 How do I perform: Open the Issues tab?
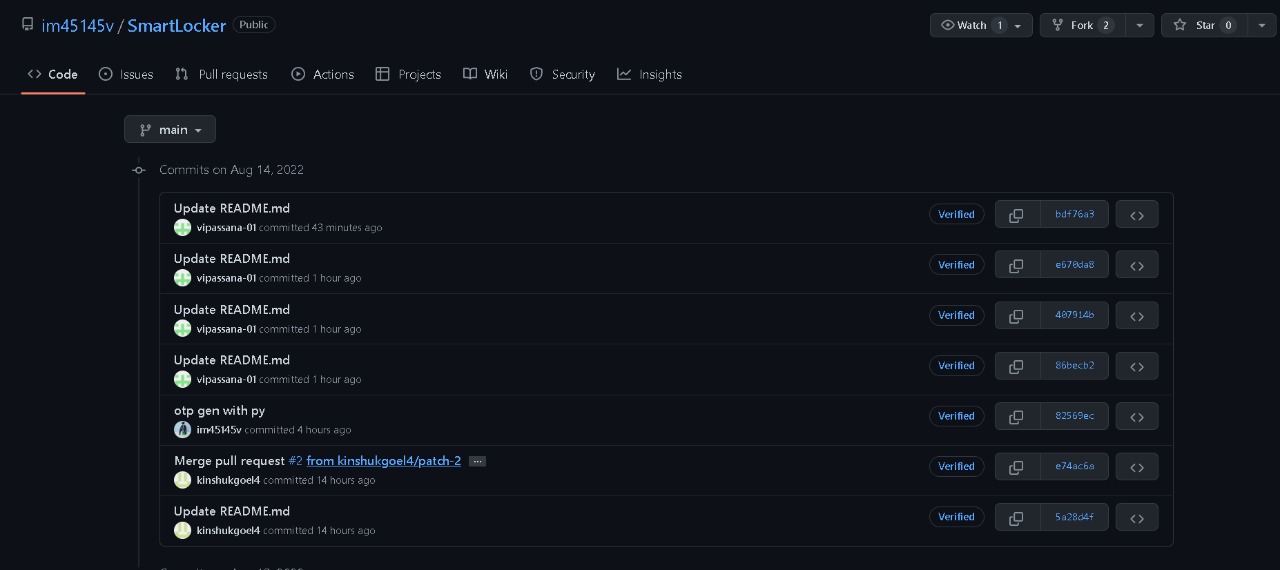tap(126, 74)
